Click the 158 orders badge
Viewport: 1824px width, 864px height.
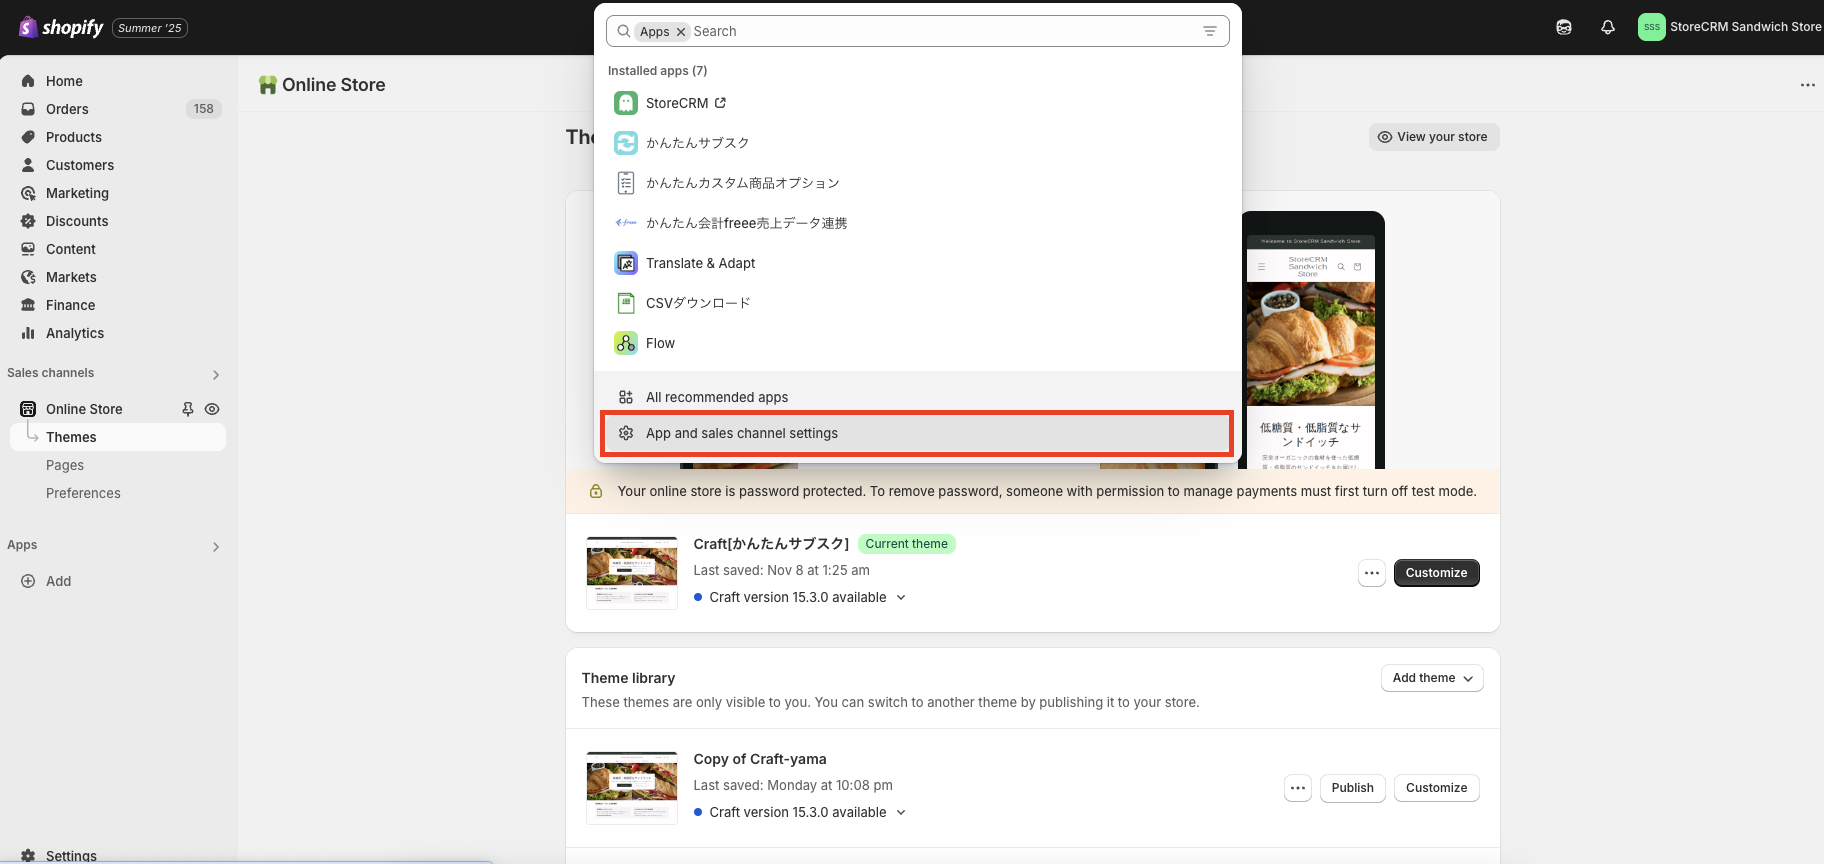click(204, 109)
